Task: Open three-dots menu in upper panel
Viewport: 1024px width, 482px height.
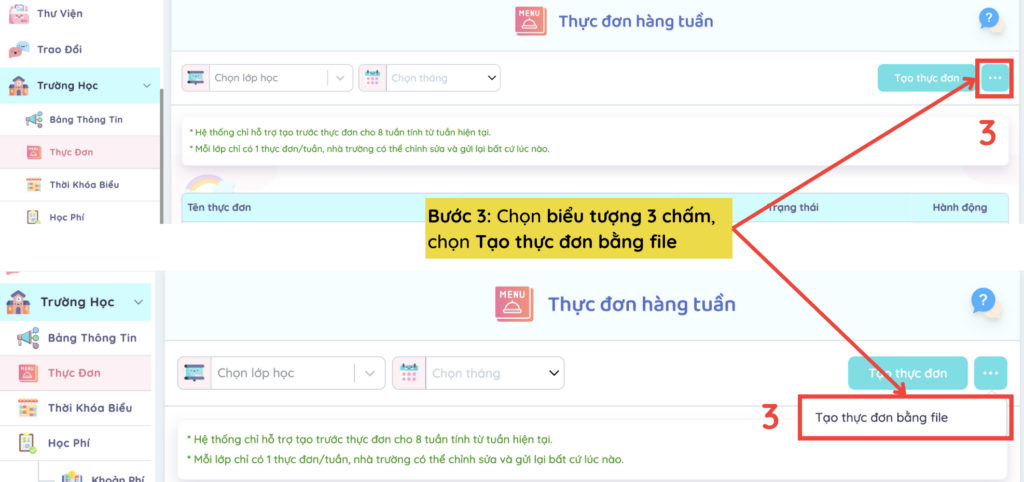Action: coord(995,78)
